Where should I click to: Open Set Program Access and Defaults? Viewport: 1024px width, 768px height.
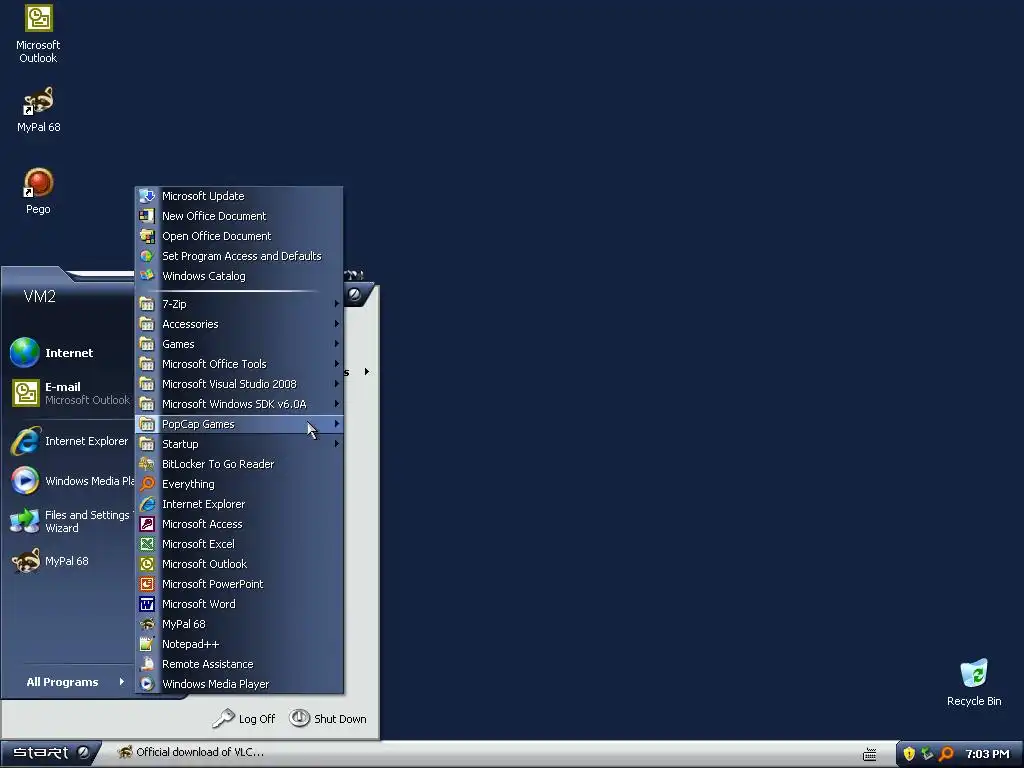[238, 256]
